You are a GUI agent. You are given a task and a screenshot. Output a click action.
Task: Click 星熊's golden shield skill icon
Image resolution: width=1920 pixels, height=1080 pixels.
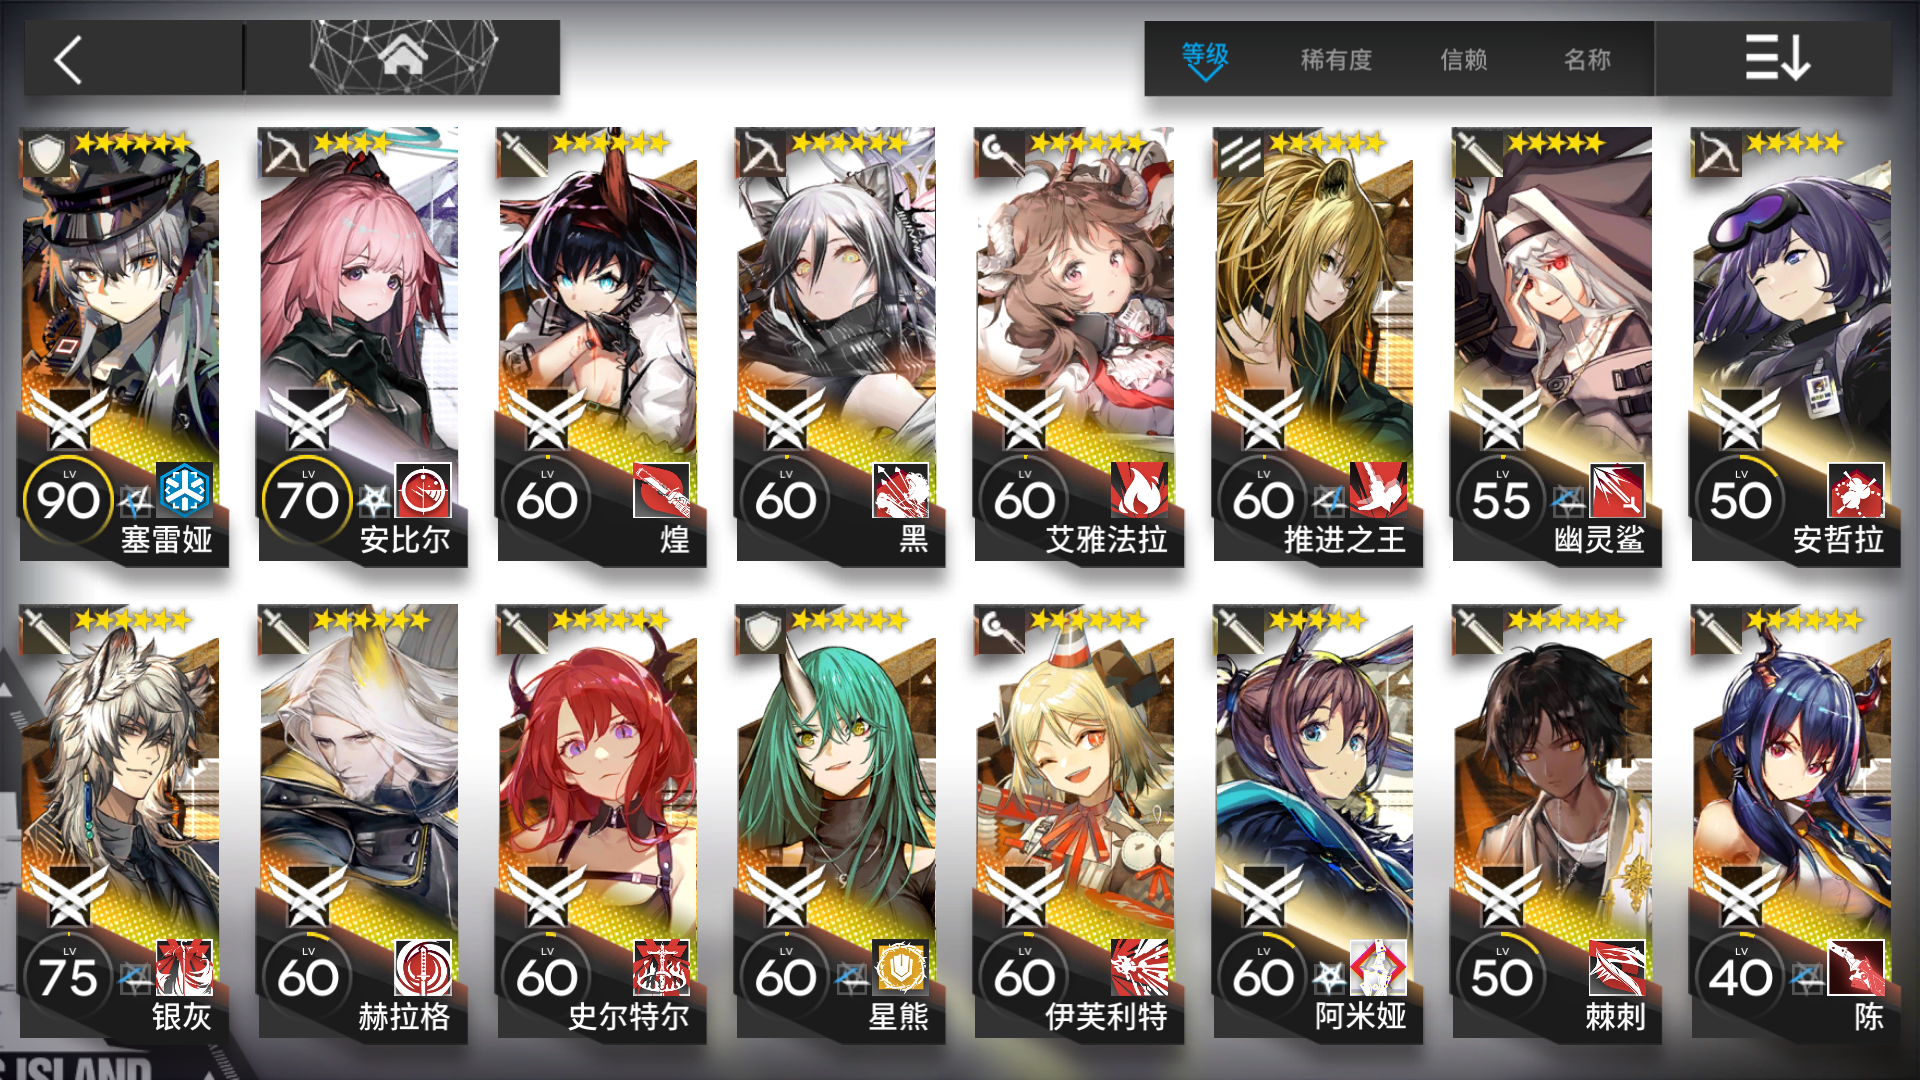click(x=901, y=968)
